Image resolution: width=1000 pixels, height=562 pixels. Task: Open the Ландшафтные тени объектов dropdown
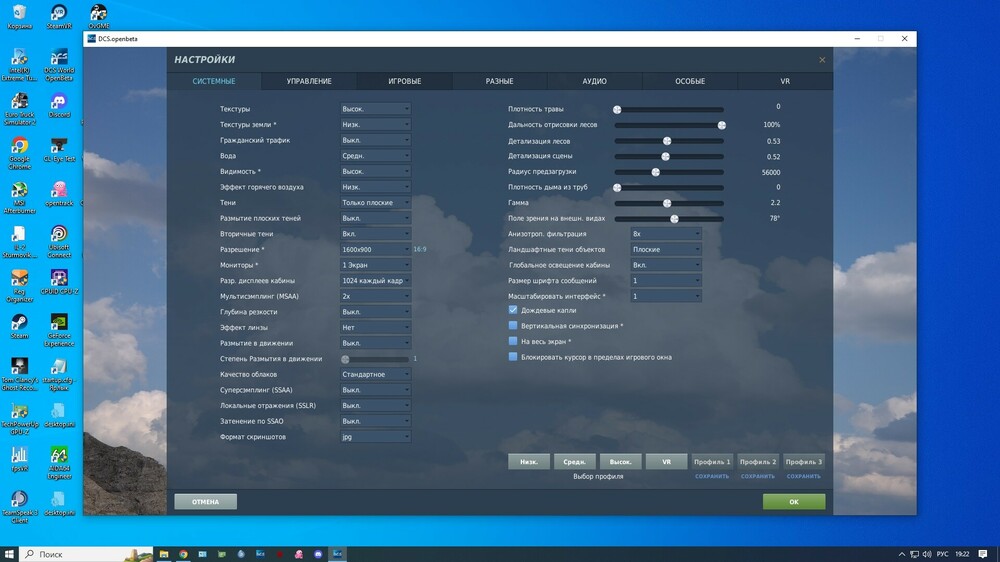(666, 249)
